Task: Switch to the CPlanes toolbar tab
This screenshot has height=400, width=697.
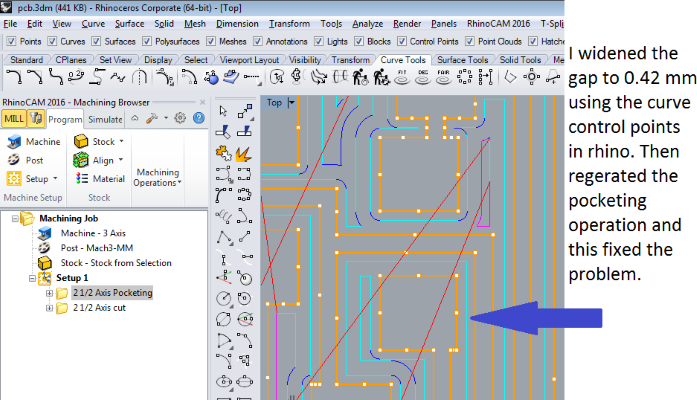Action: 71,60
